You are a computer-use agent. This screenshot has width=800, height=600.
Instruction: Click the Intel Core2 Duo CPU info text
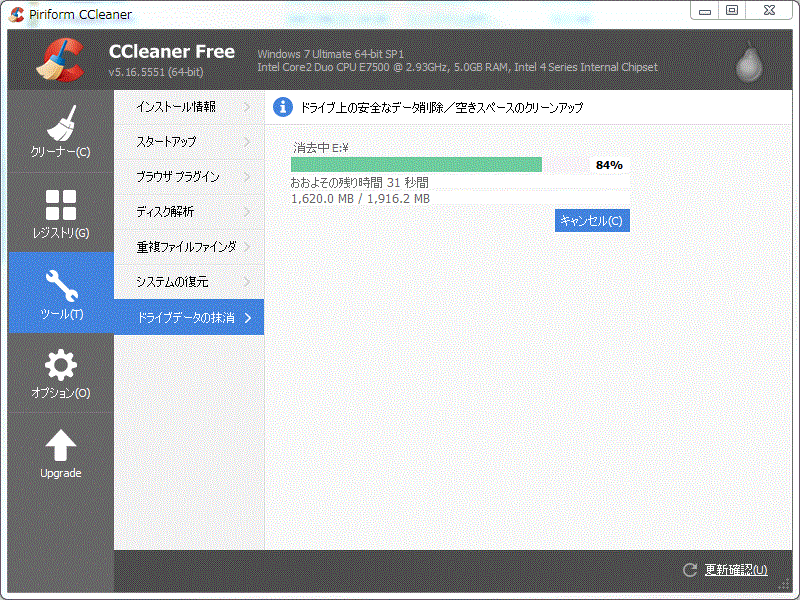tap(457, 67)
